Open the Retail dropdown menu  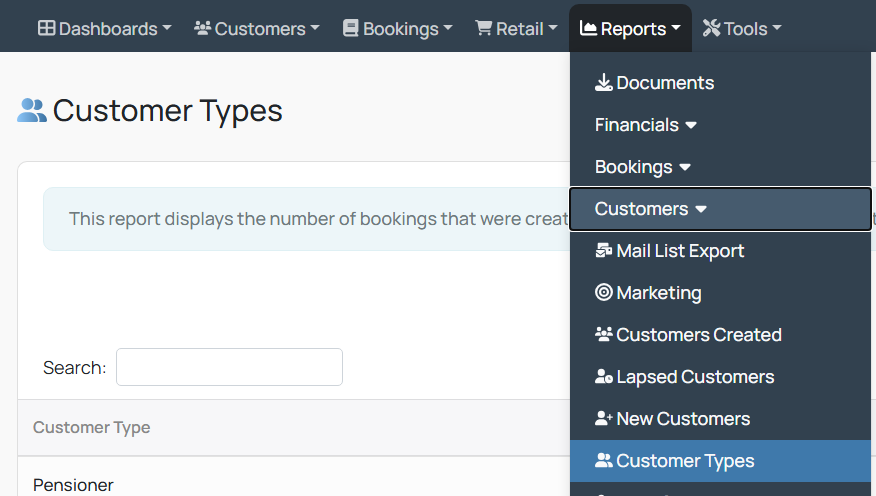tap(517, 28)
